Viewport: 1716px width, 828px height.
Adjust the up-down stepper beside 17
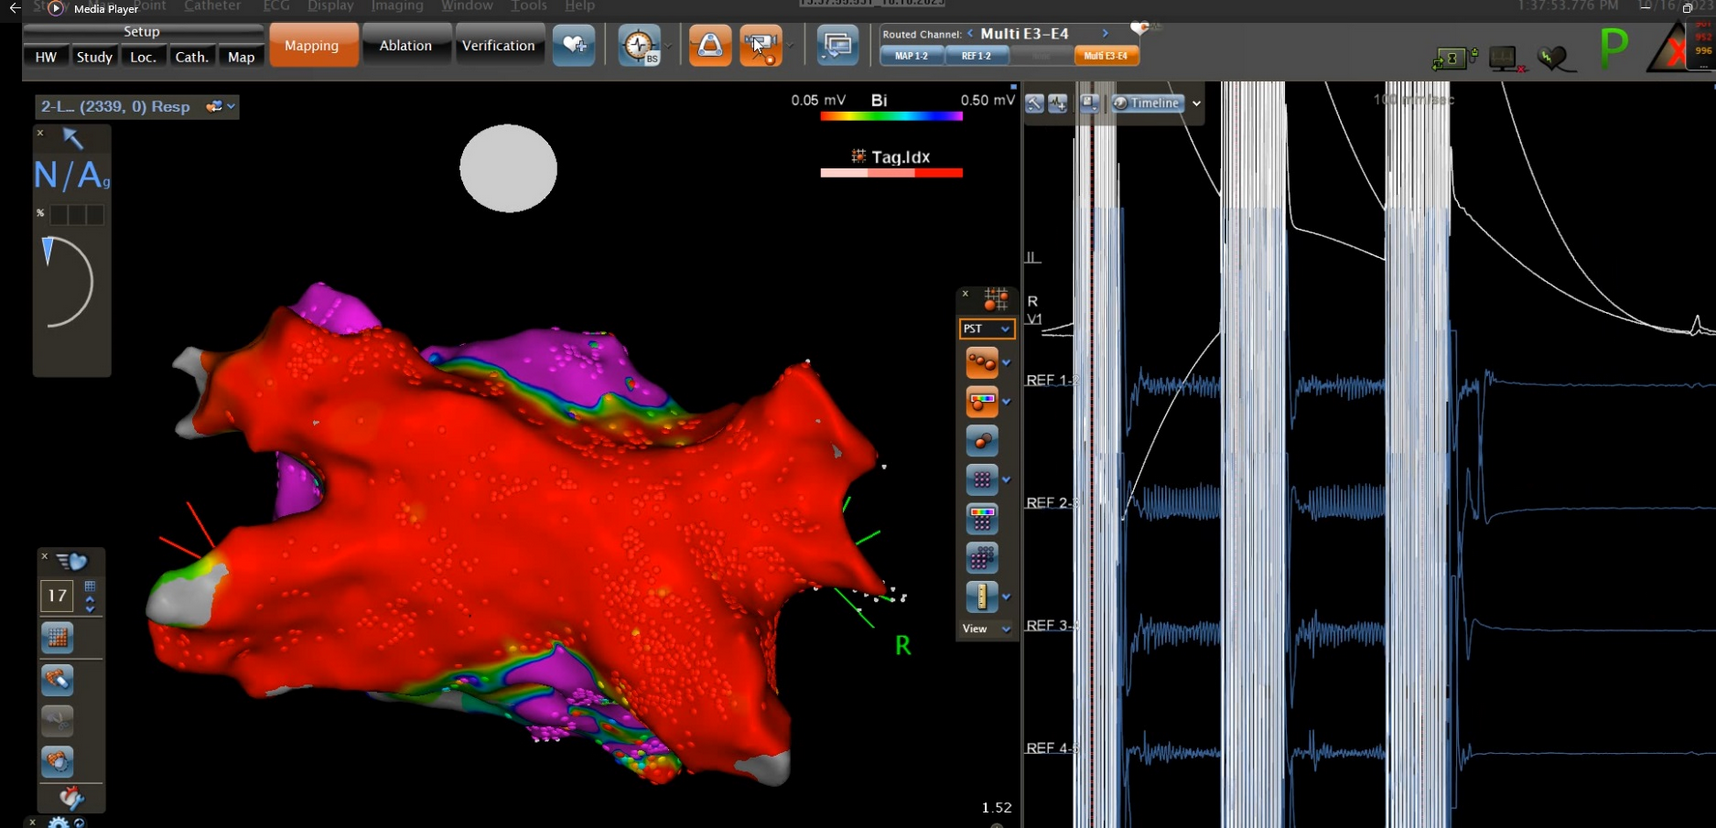[90, 604]
